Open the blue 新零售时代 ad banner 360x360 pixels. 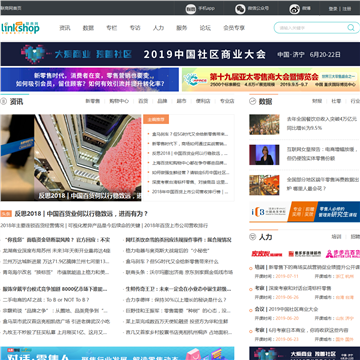(x=90, y=79)
